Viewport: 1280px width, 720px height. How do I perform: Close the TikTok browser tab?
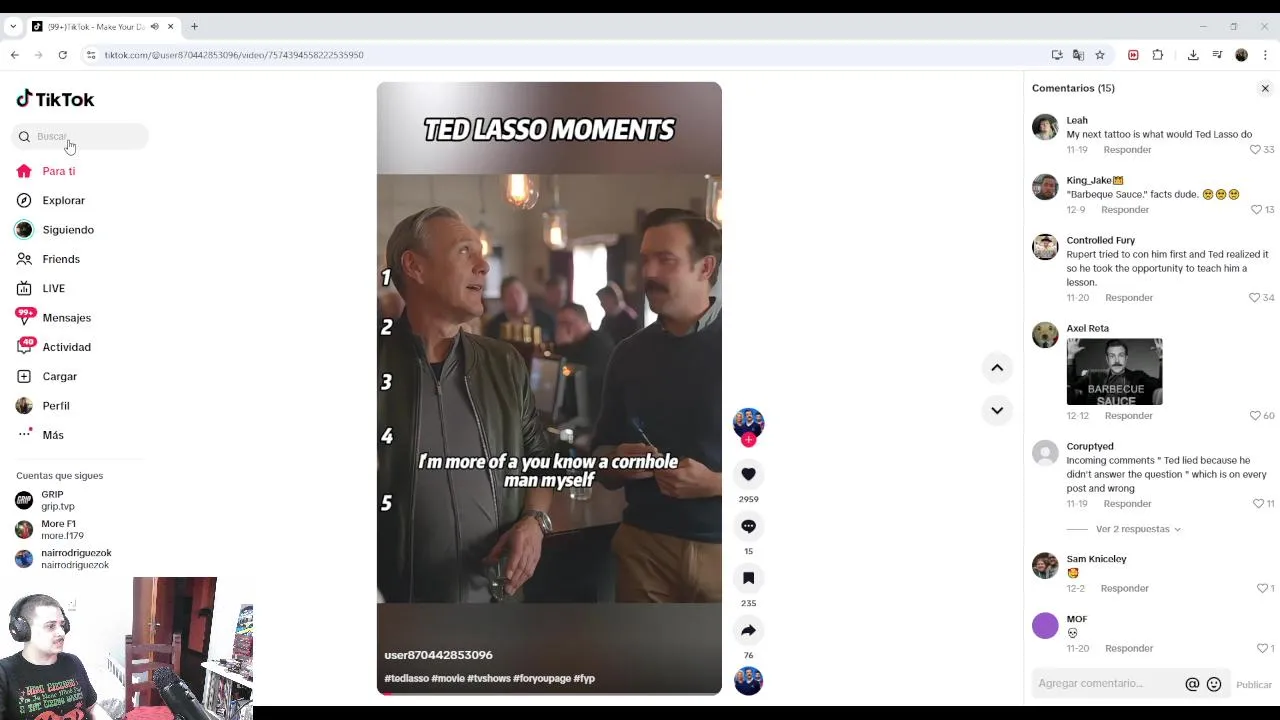[x=171, y=26]
